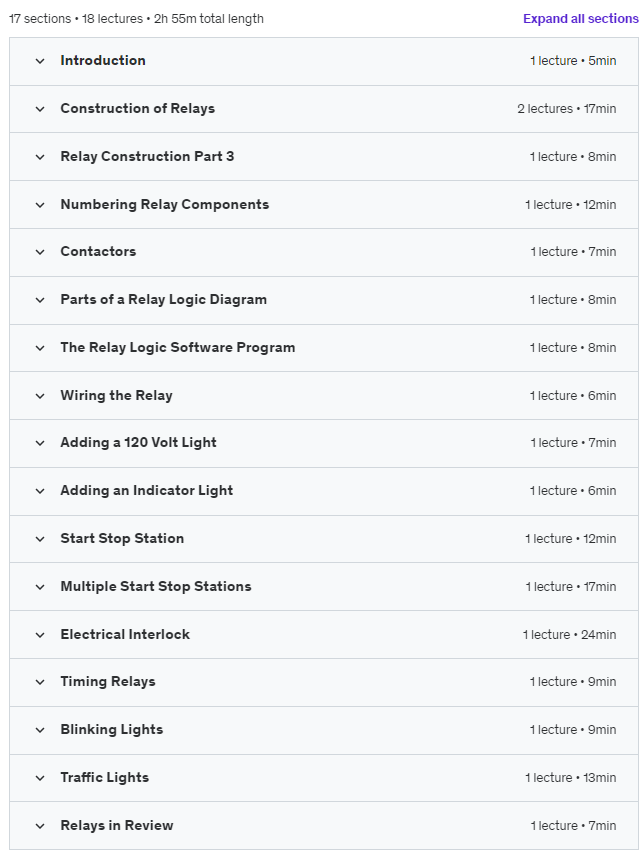Select the Adding a 120 Volt Light section
644x856 pixels.
[x=138, y=443]
